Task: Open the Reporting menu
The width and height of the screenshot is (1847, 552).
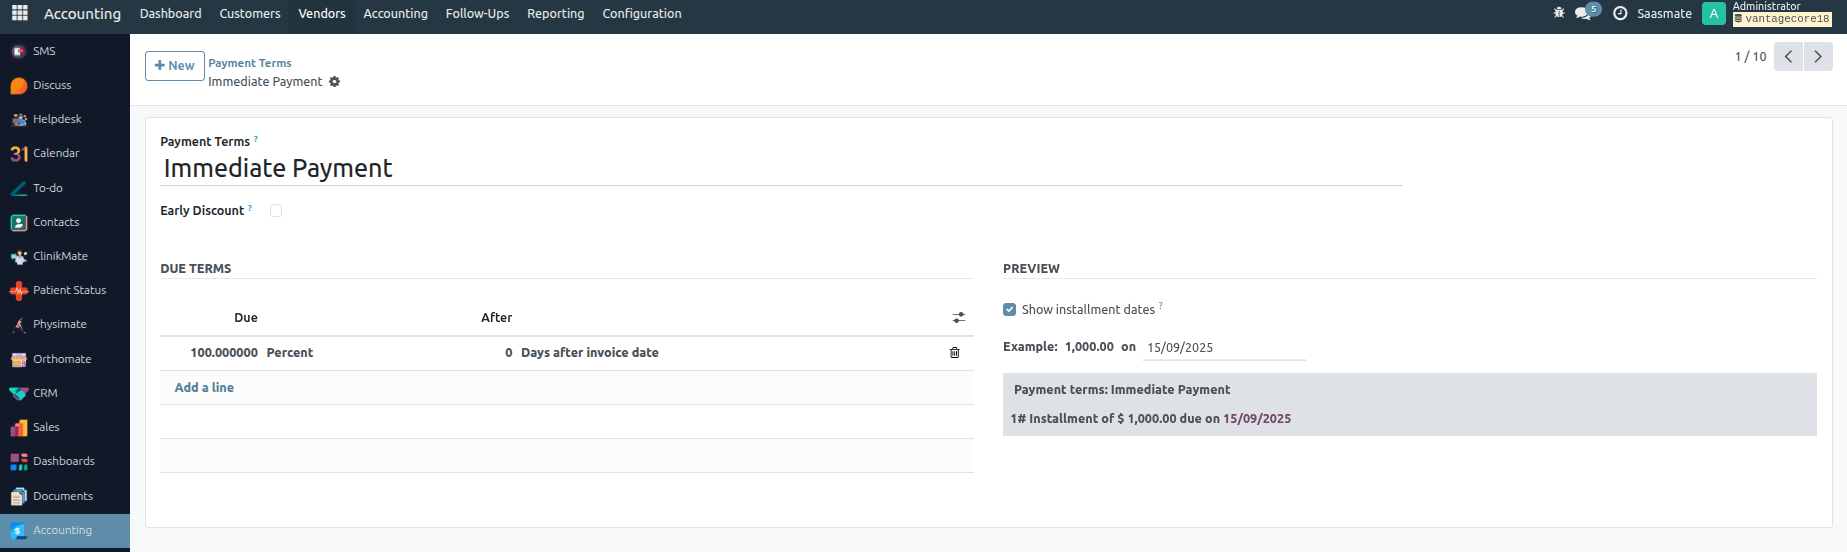Action: (x=555, y=14)
